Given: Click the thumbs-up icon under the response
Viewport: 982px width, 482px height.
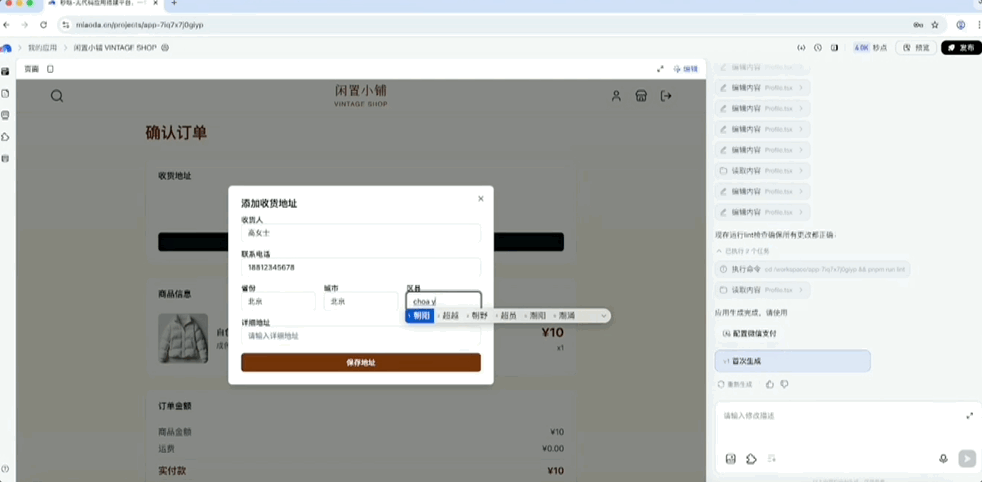Looking at the screenshot, I should (769, 384).
